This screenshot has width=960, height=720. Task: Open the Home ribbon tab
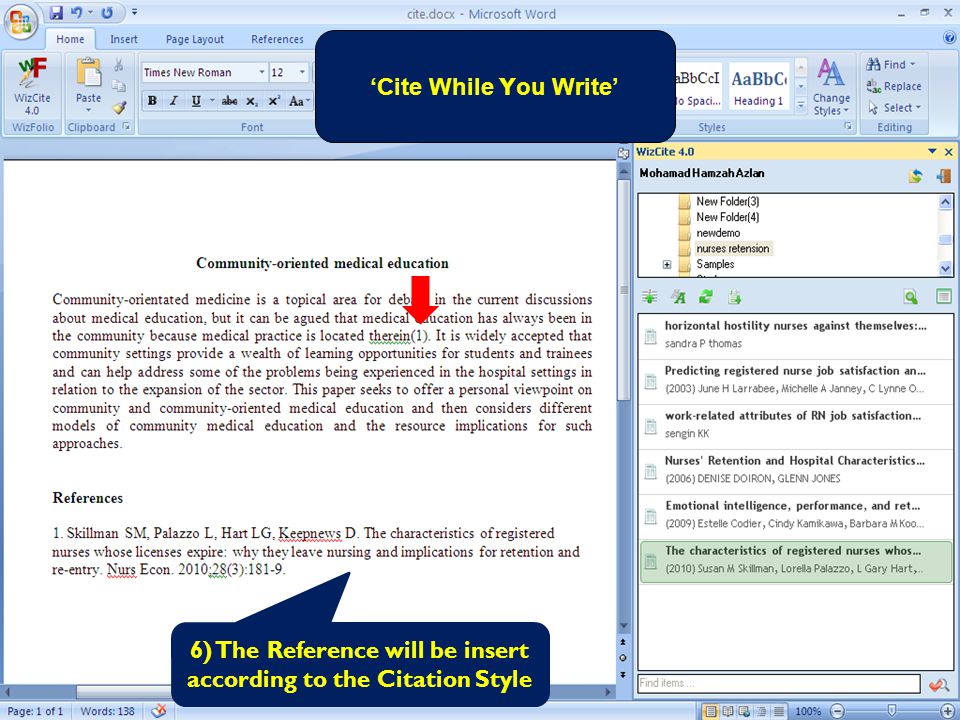click(70, 39)
